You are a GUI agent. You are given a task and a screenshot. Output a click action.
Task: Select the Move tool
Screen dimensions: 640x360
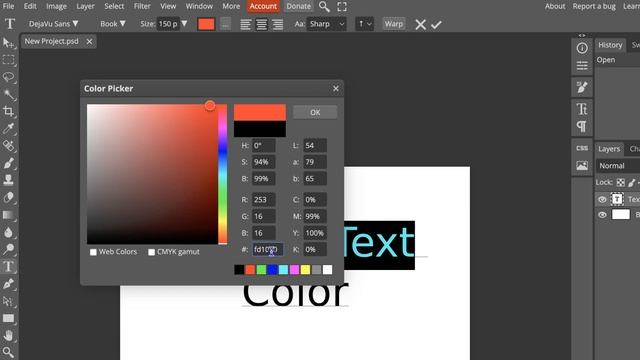[8, 43]
